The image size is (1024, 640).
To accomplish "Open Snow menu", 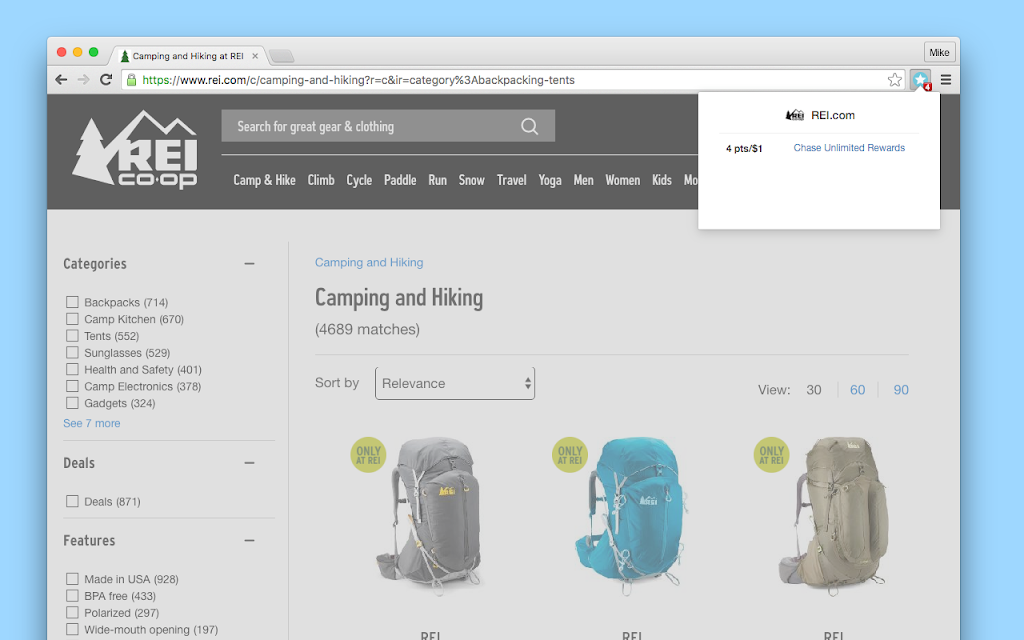I will (472, 180).
